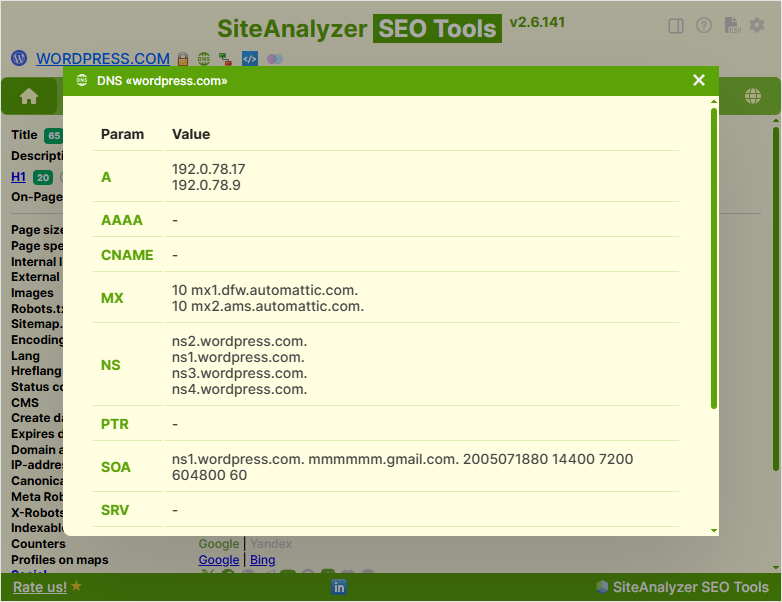Click the H1 count badge 20
This screenshot has width=782, height=602.
[43, 178]
